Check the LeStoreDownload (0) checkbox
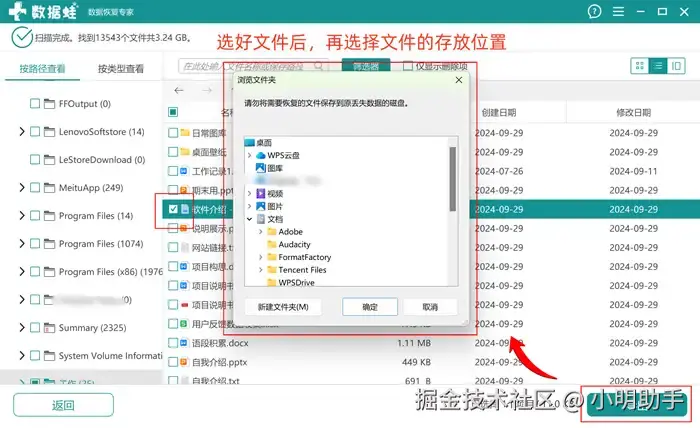Image resolution: width=700 pixels, height=428 pixels. (x=35, y=159)
